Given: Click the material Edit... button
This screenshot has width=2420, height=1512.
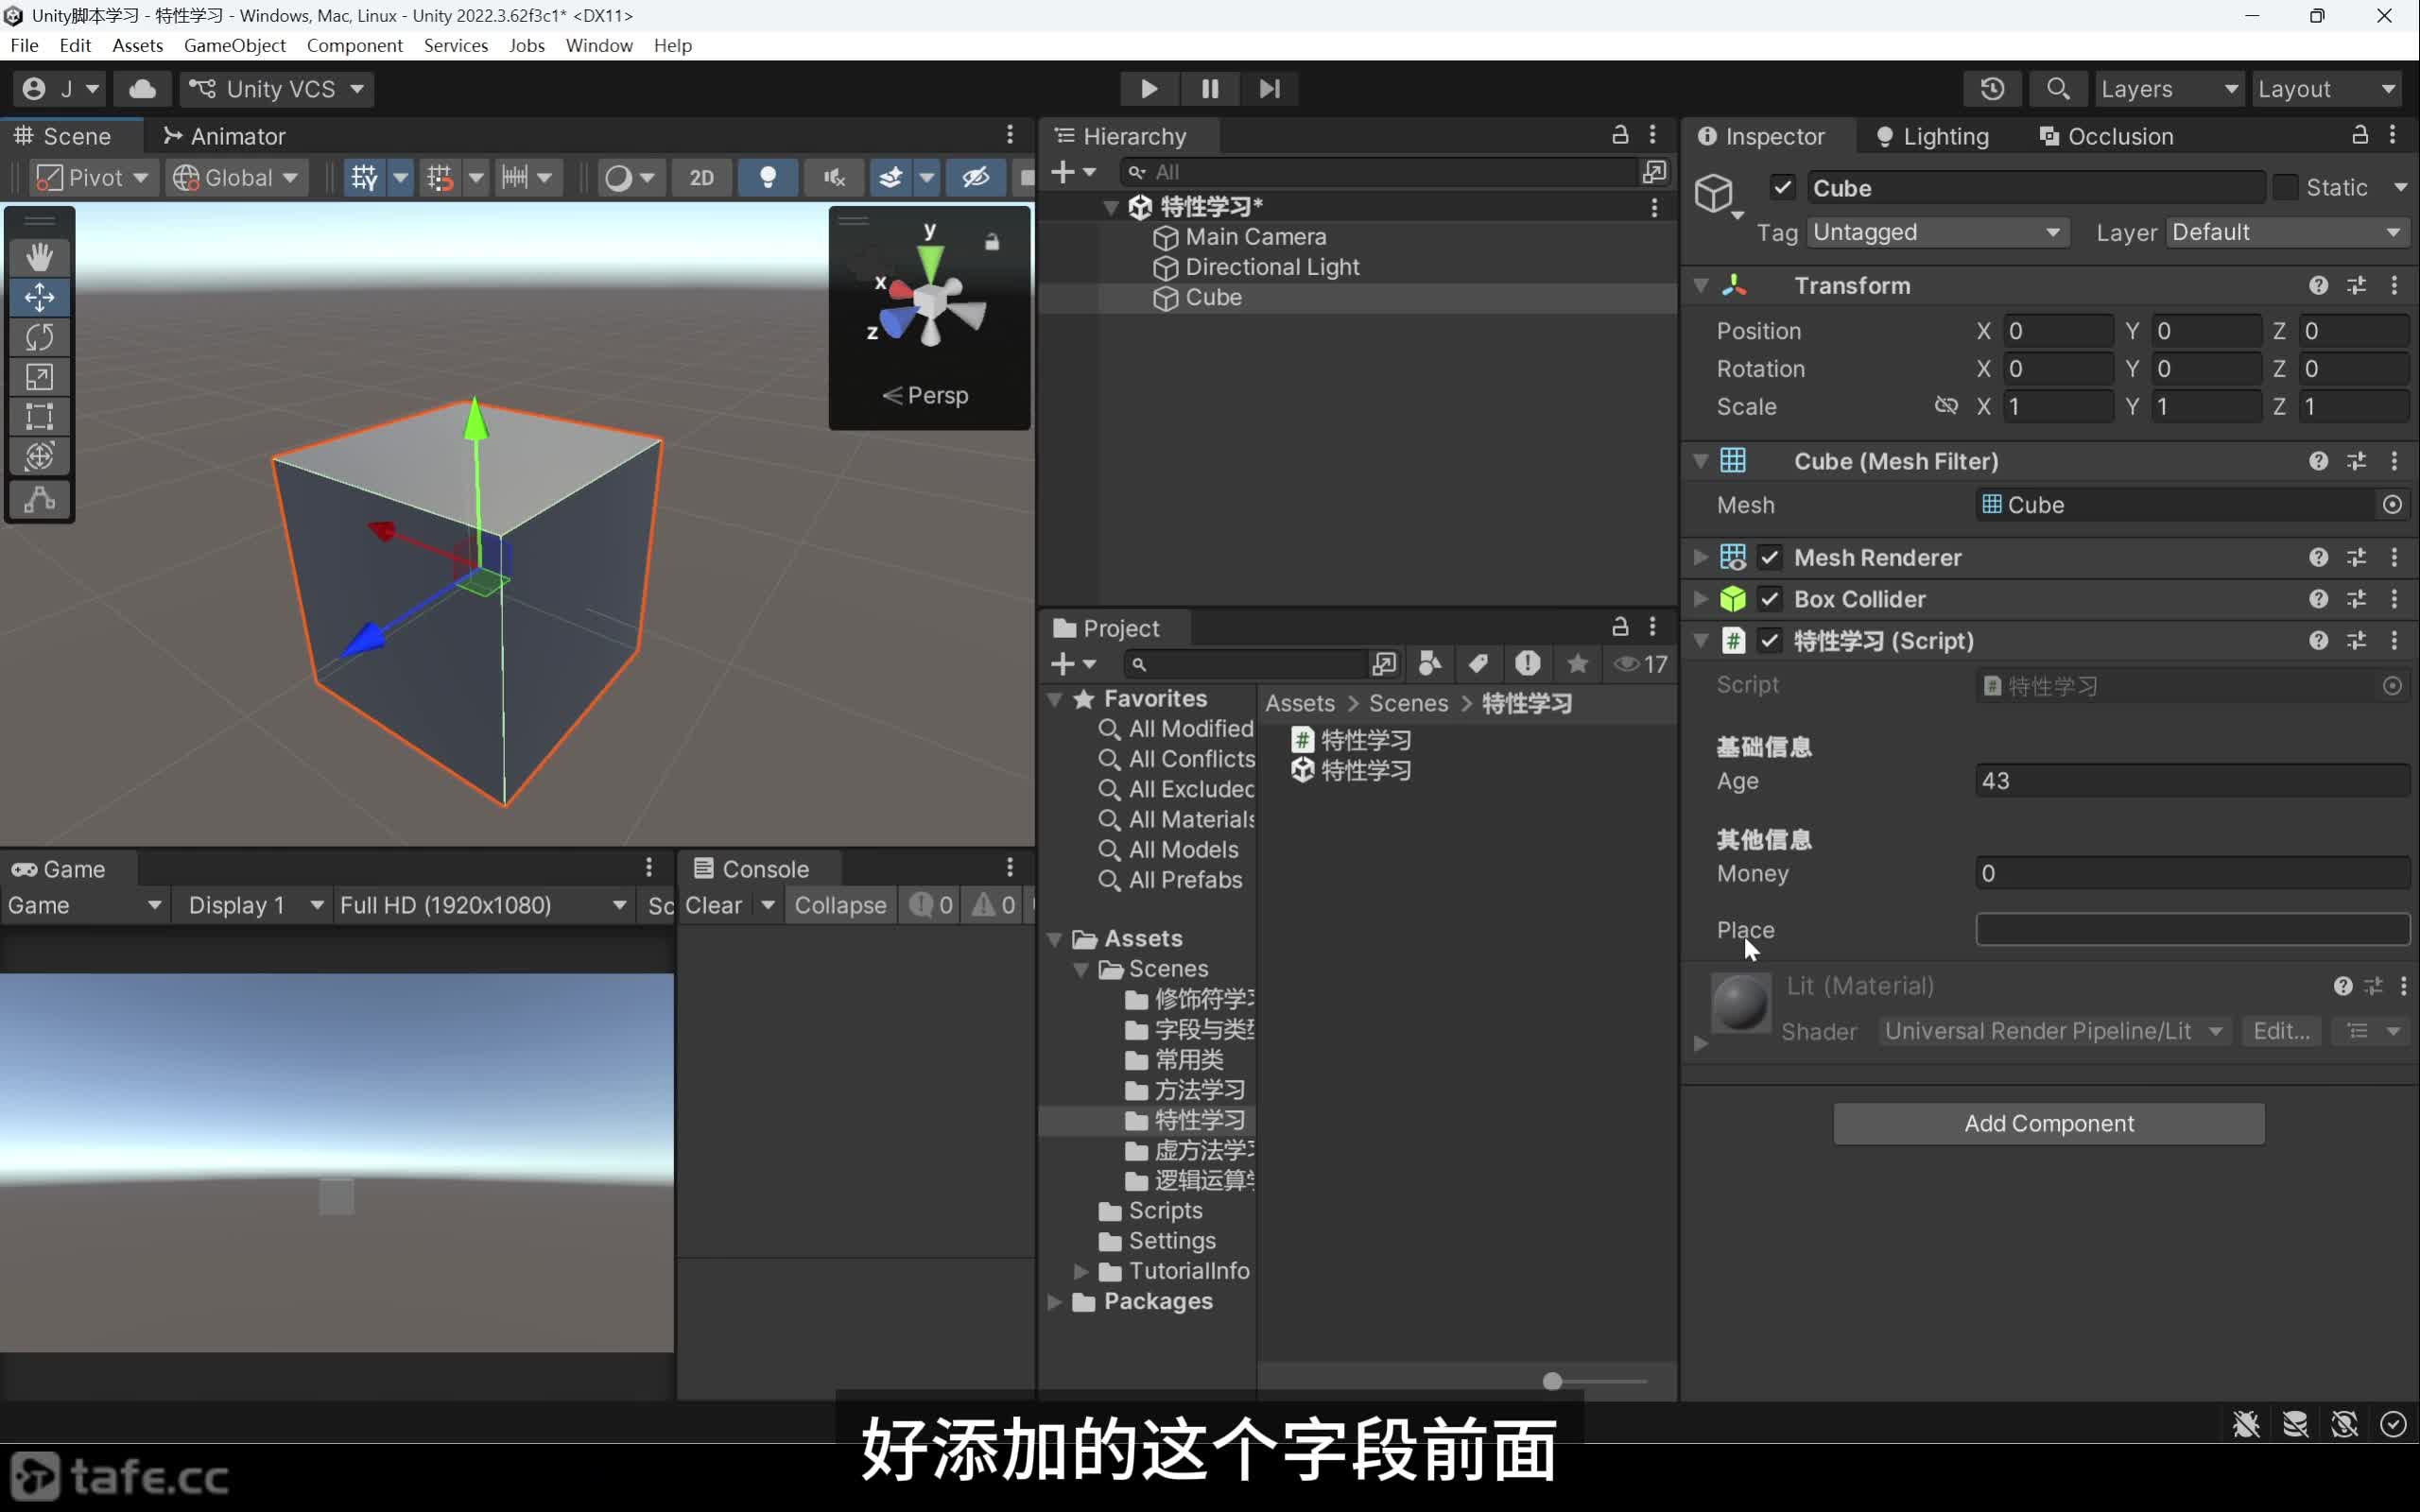Looking at the screenshot, I should point(2281,1031).
